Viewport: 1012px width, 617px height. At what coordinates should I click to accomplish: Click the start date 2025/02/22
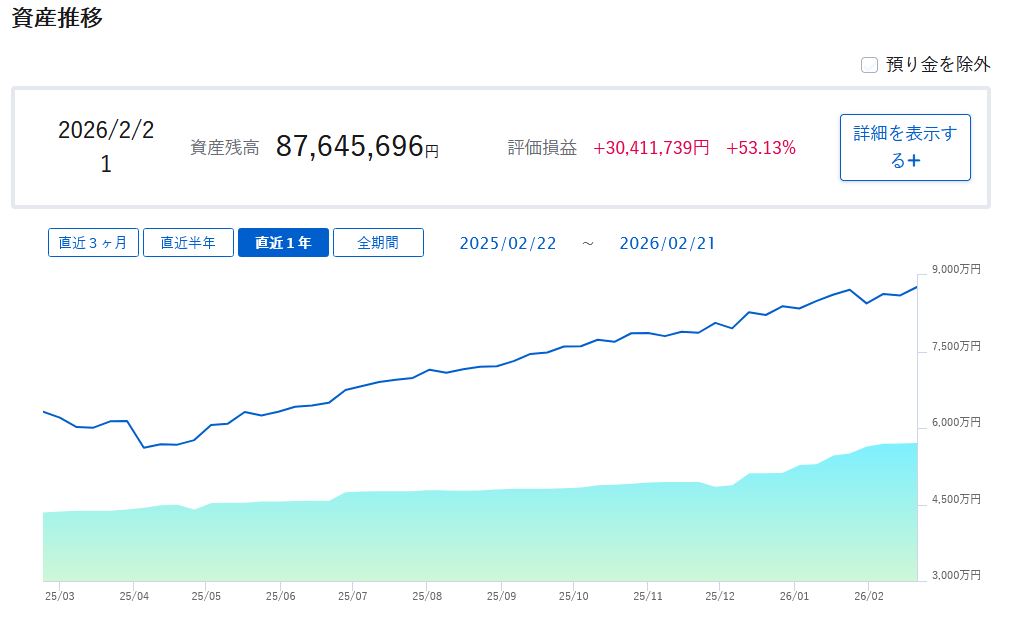pyautogui.click(x=508, y=243)
